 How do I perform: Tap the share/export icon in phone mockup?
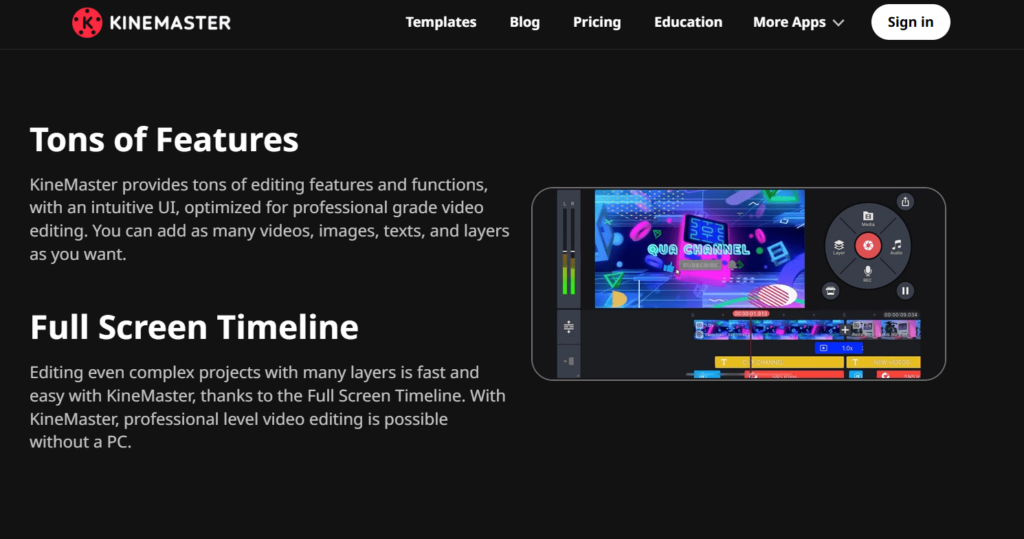(x=905, y=201)
